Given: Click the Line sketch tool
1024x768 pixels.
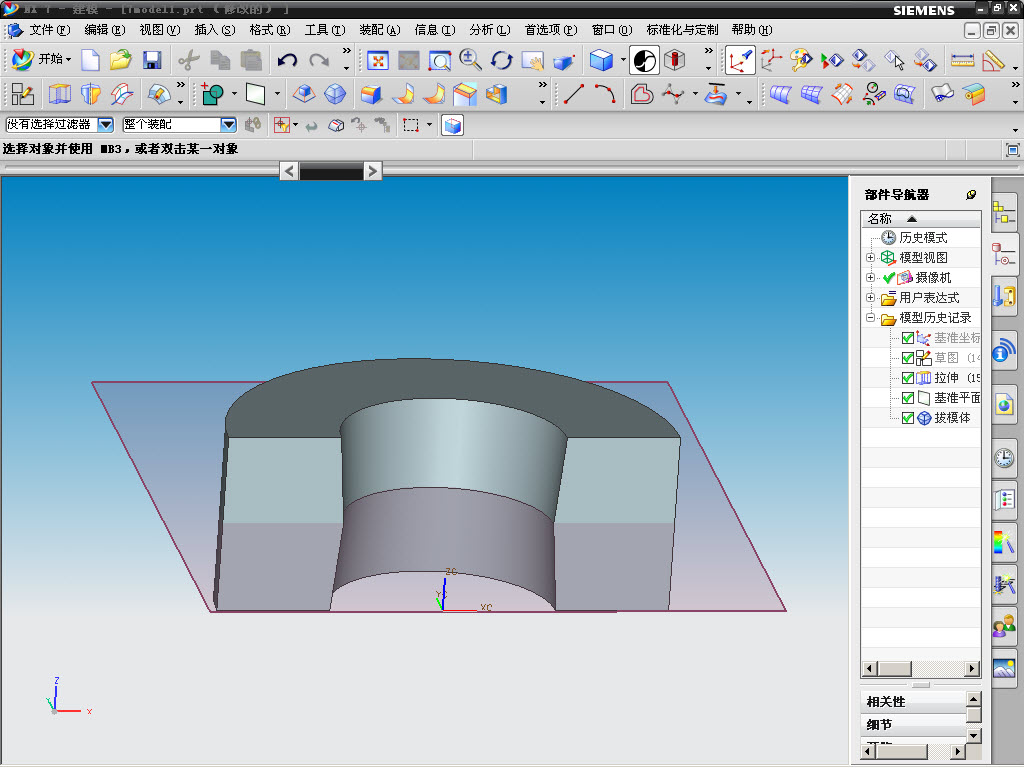Looking at the screenshot, I should (574, 95).
